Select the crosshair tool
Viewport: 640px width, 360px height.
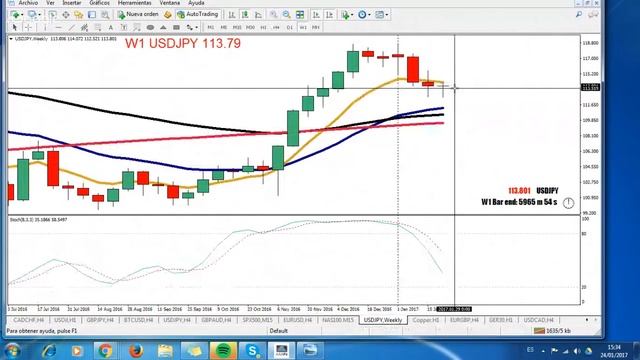pyautogui.click(x=28, y=27)
